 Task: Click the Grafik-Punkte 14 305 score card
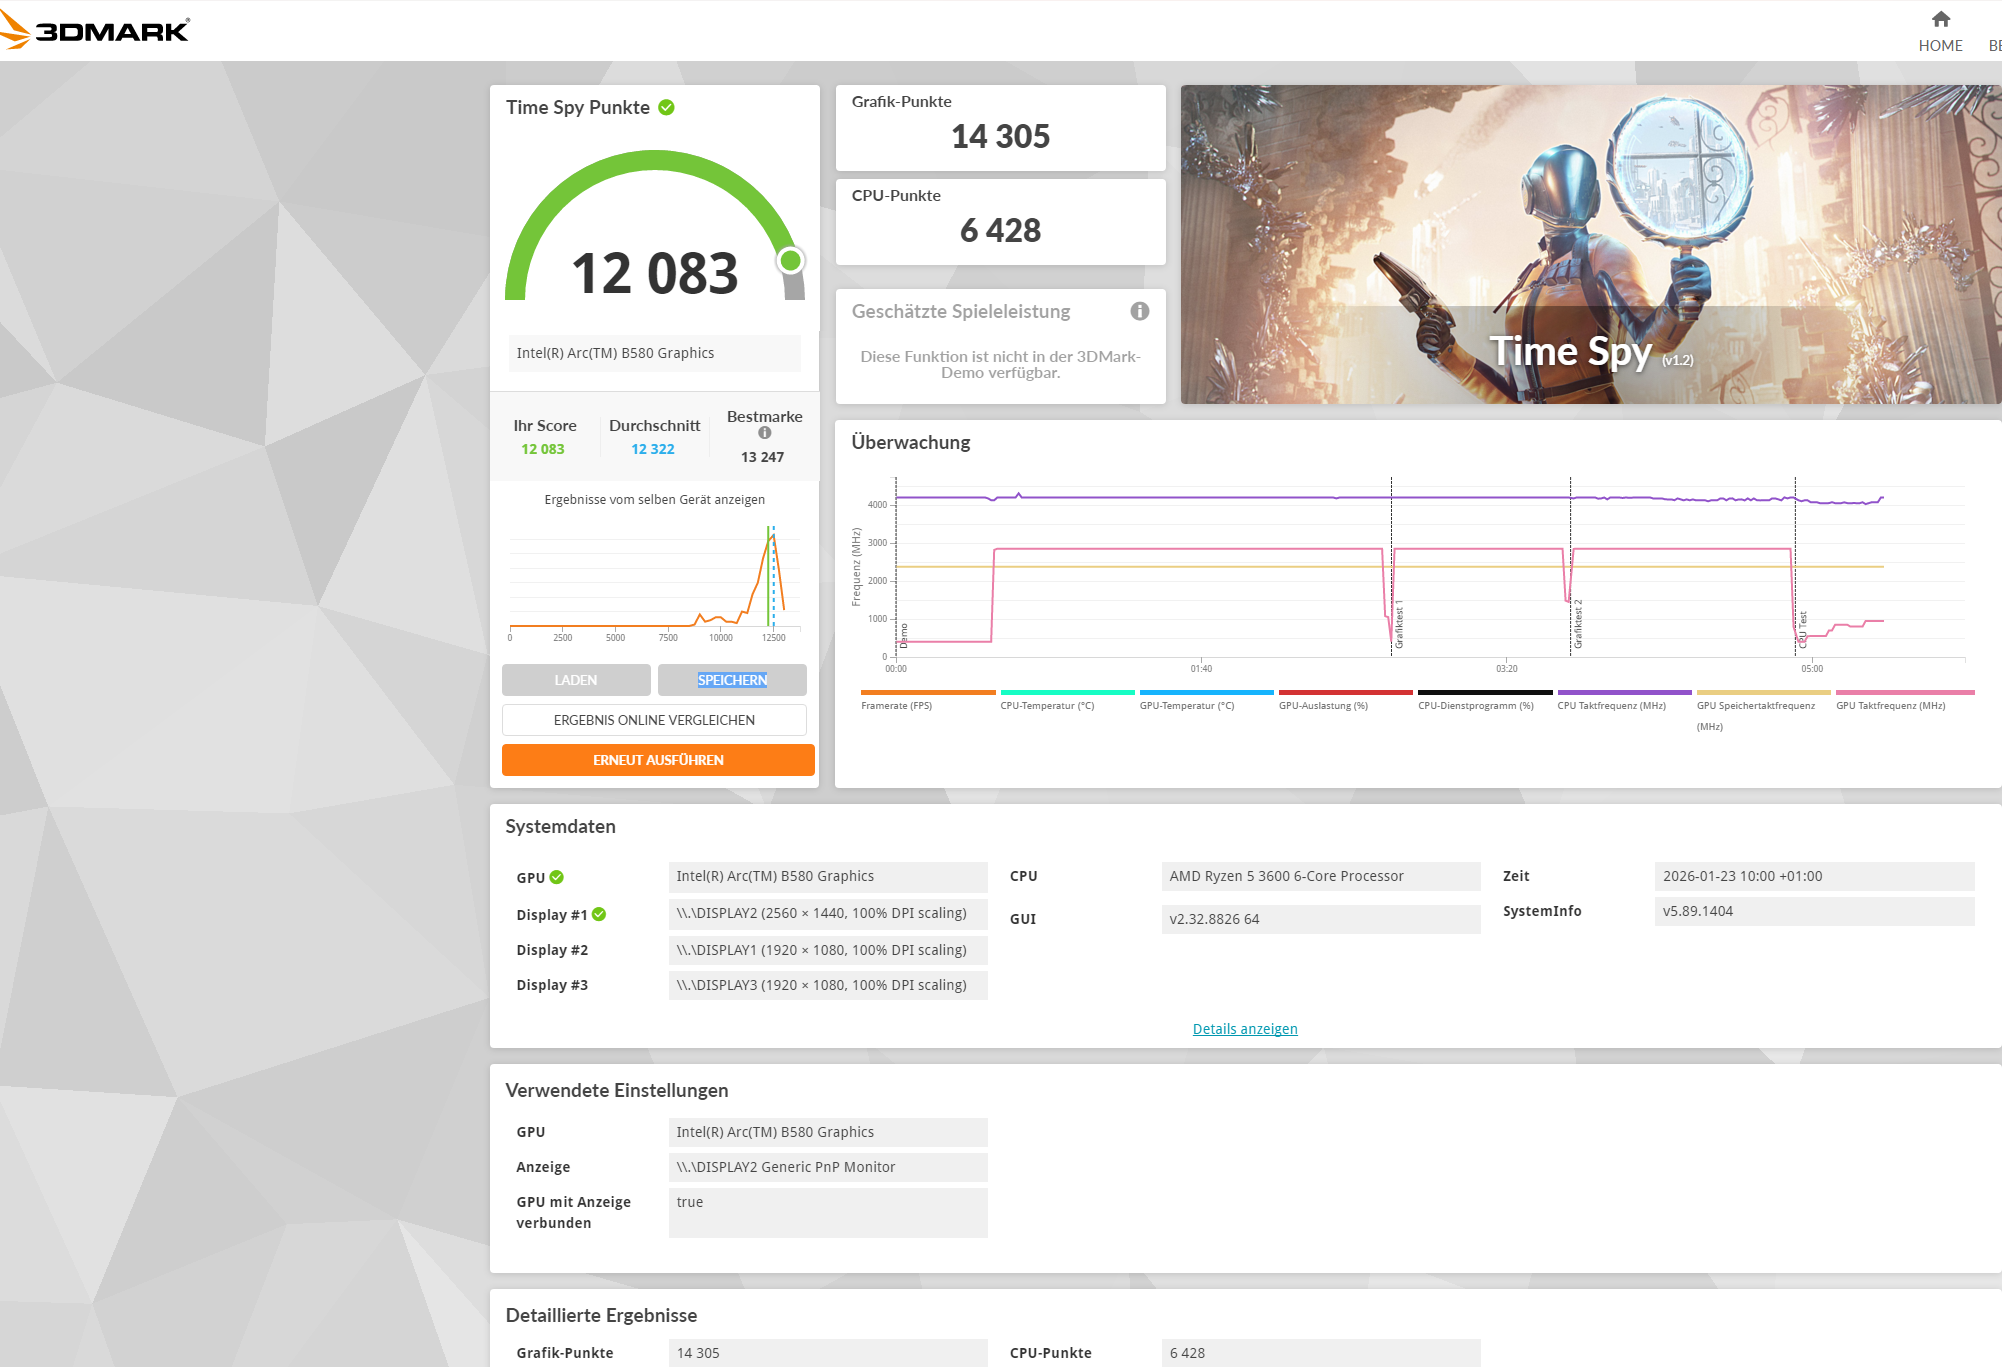click(1001, 128)
